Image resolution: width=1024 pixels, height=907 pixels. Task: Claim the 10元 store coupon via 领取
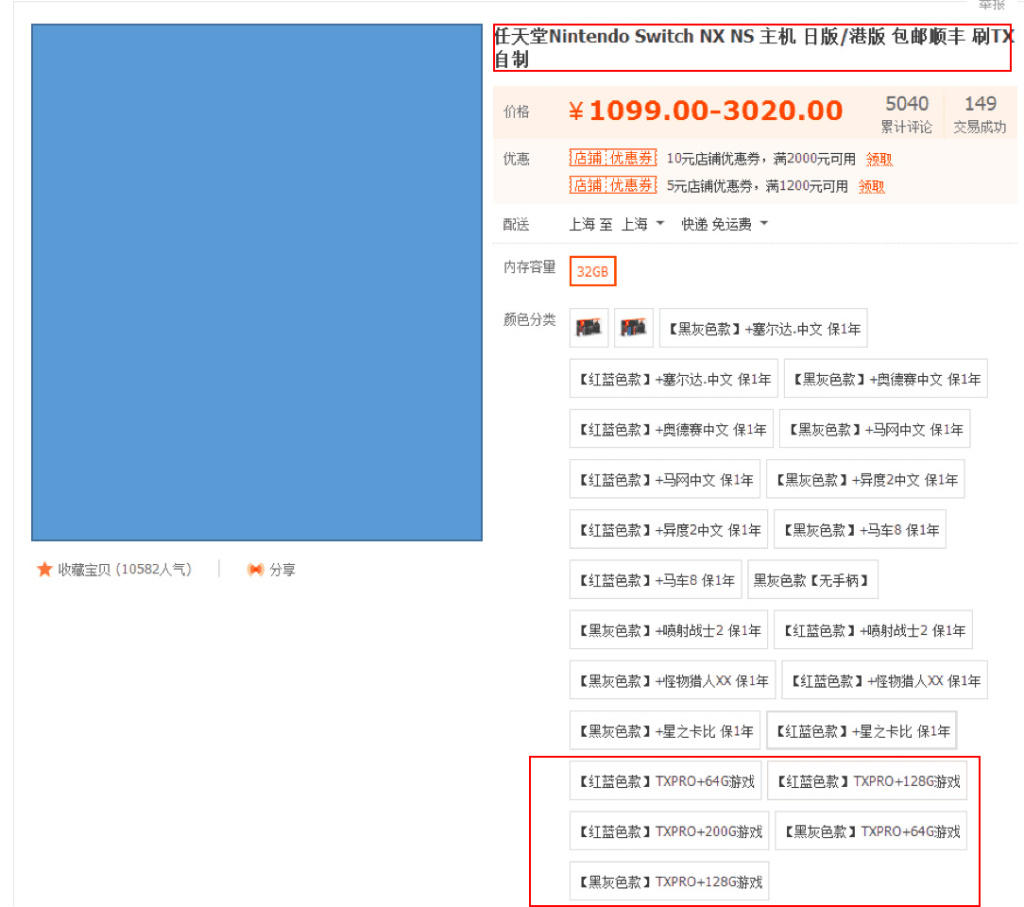coord(879,159)
